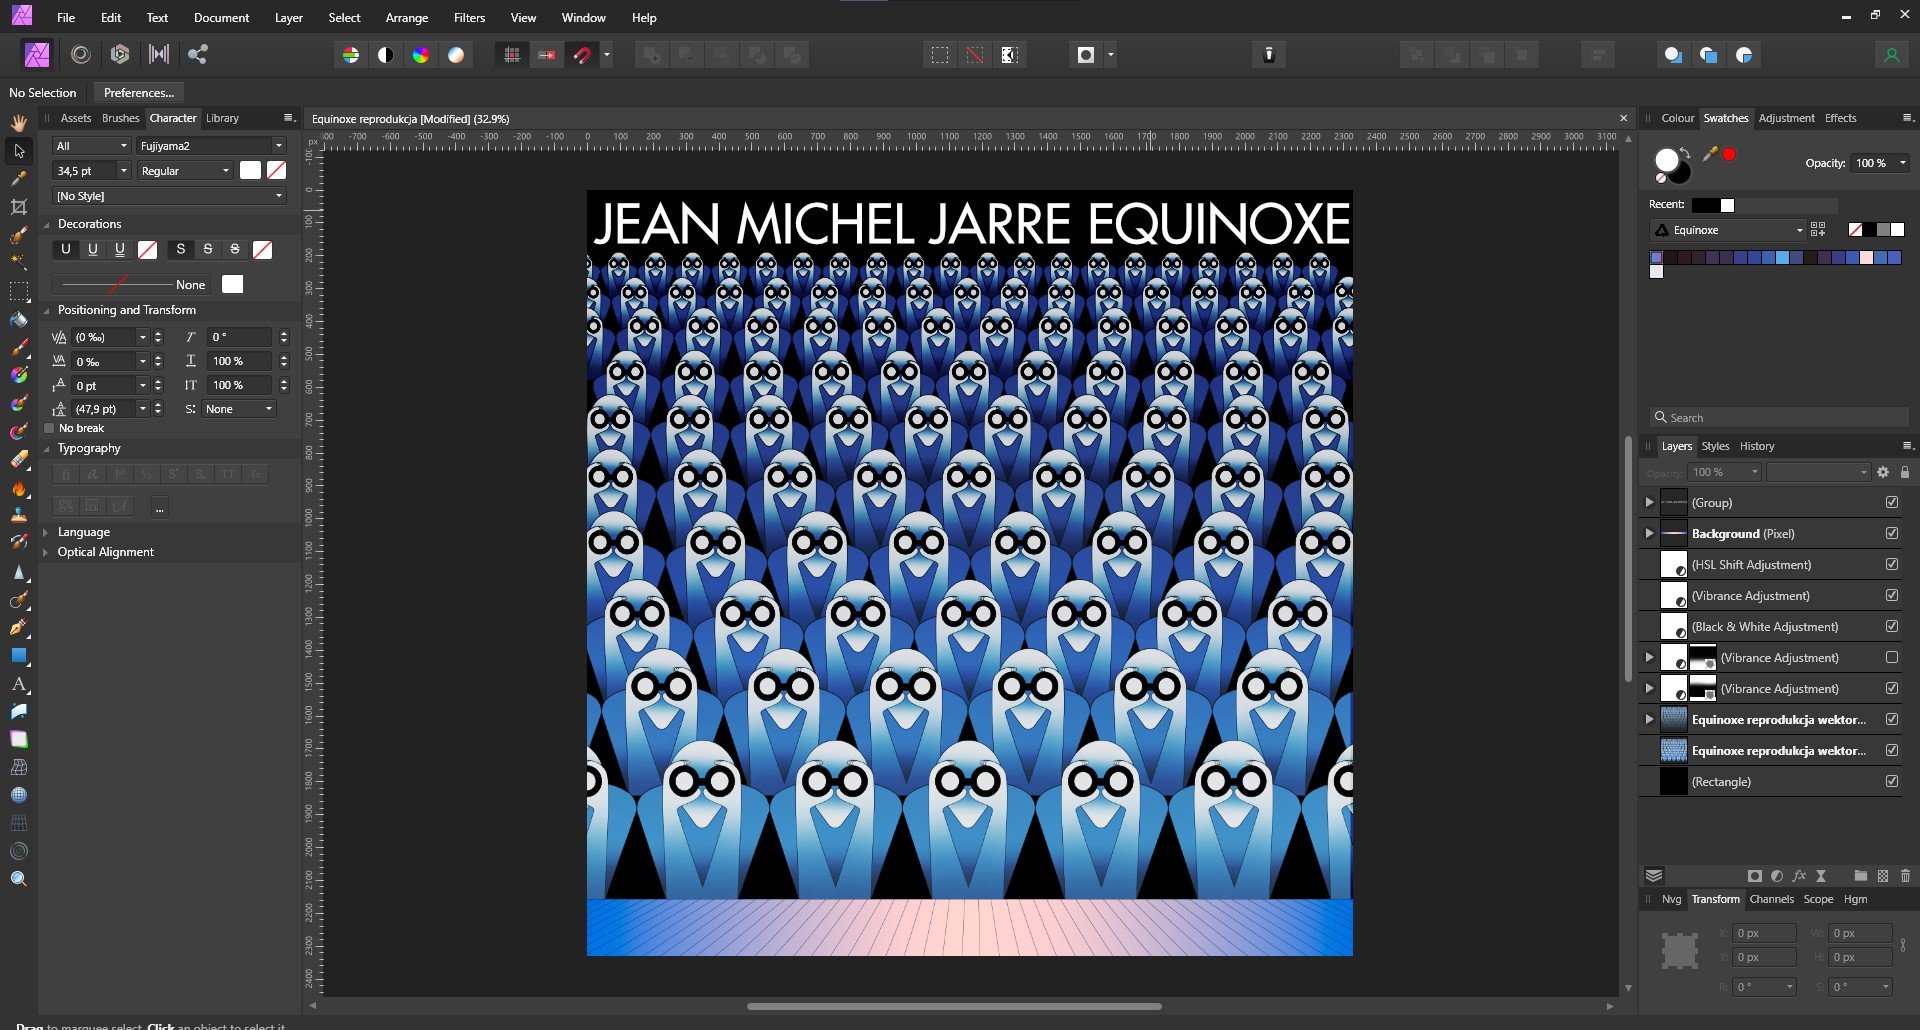Pick the bright light-blue swatch in palette
Screen dimensions: 1920x1030
[x=1782, y=258]
